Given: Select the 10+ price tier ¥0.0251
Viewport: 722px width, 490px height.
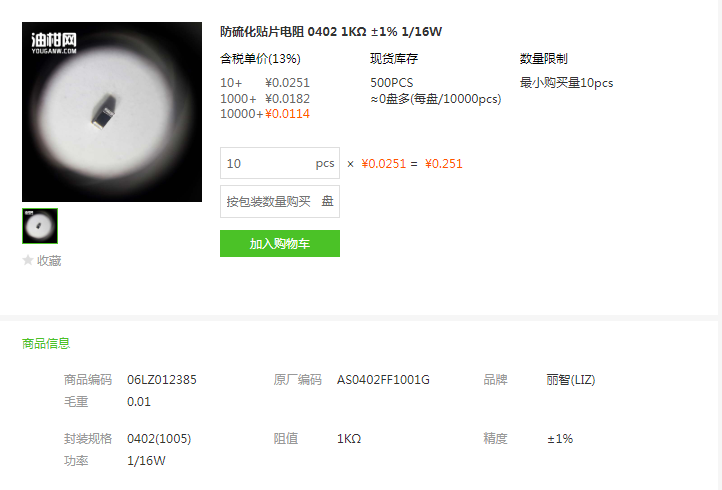Looking at the screenshot, I should (265, 83).
